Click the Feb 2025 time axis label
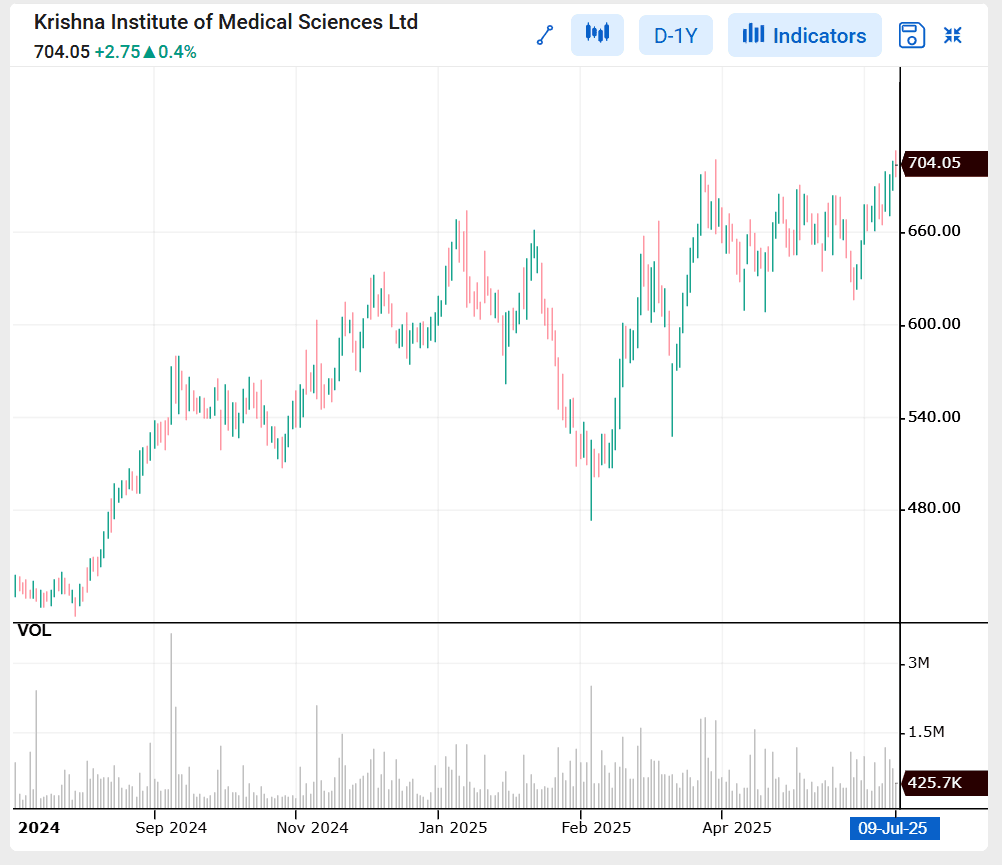The height and width of the screenshot is (865, 1002). click(x=596, y=828)
